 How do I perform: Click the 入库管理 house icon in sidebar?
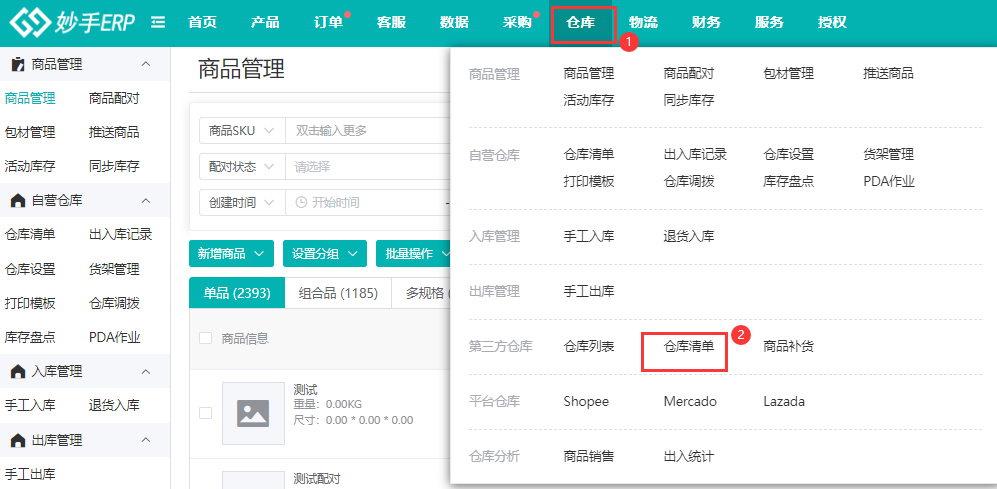point(18,371)
